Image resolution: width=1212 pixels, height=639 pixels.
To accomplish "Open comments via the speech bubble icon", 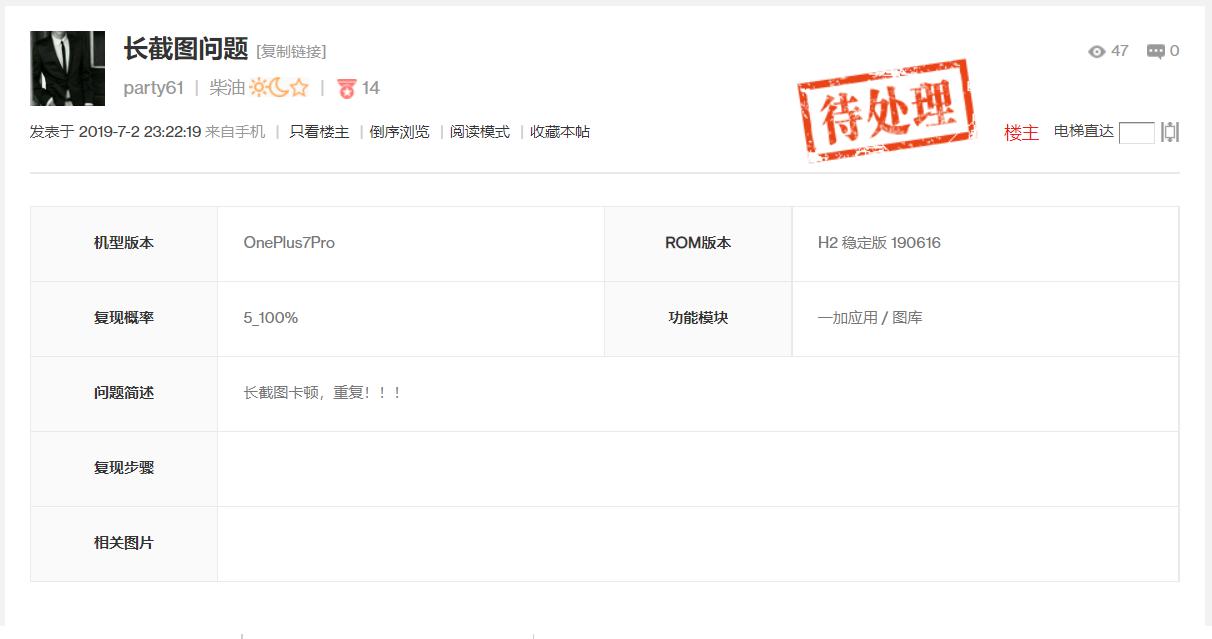I will 1156,51.
